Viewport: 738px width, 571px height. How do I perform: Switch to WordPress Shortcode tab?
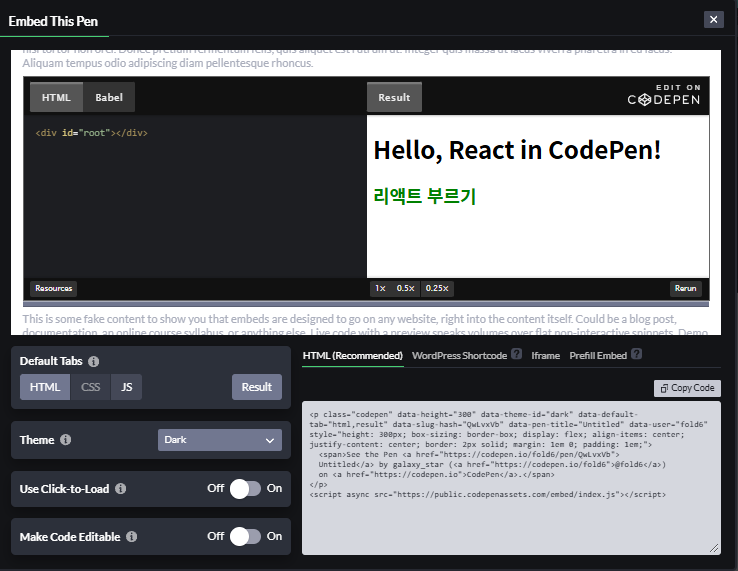pyautogui.click(x=459, y=356)
